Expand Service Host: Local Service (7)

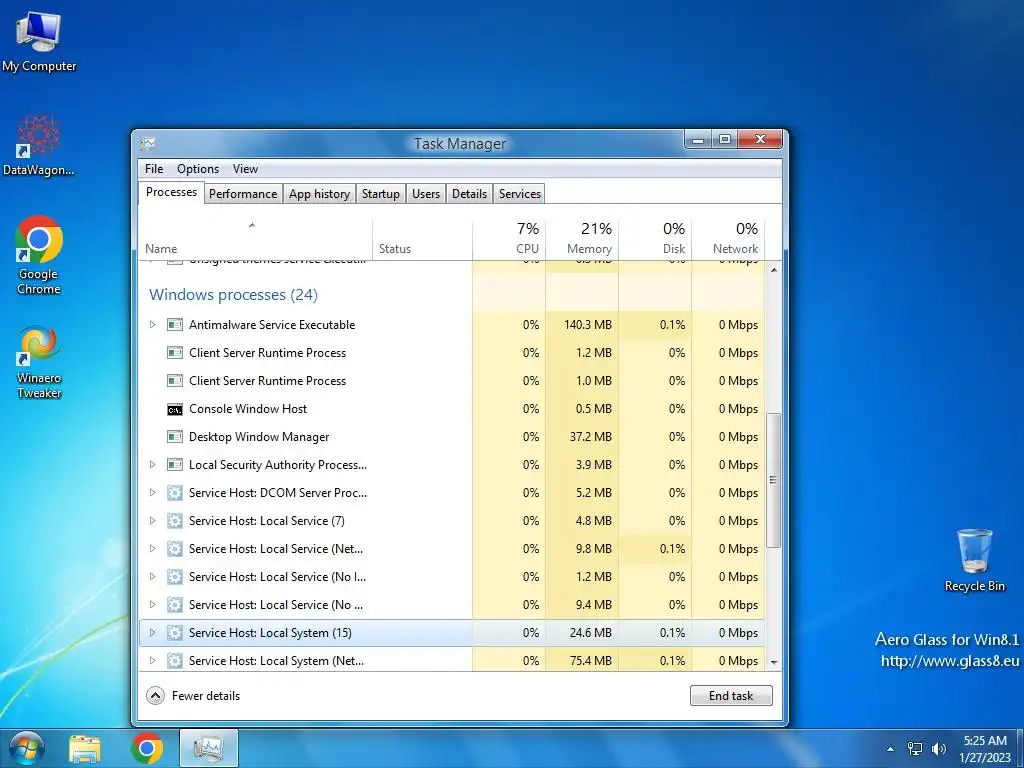(152, 521)
